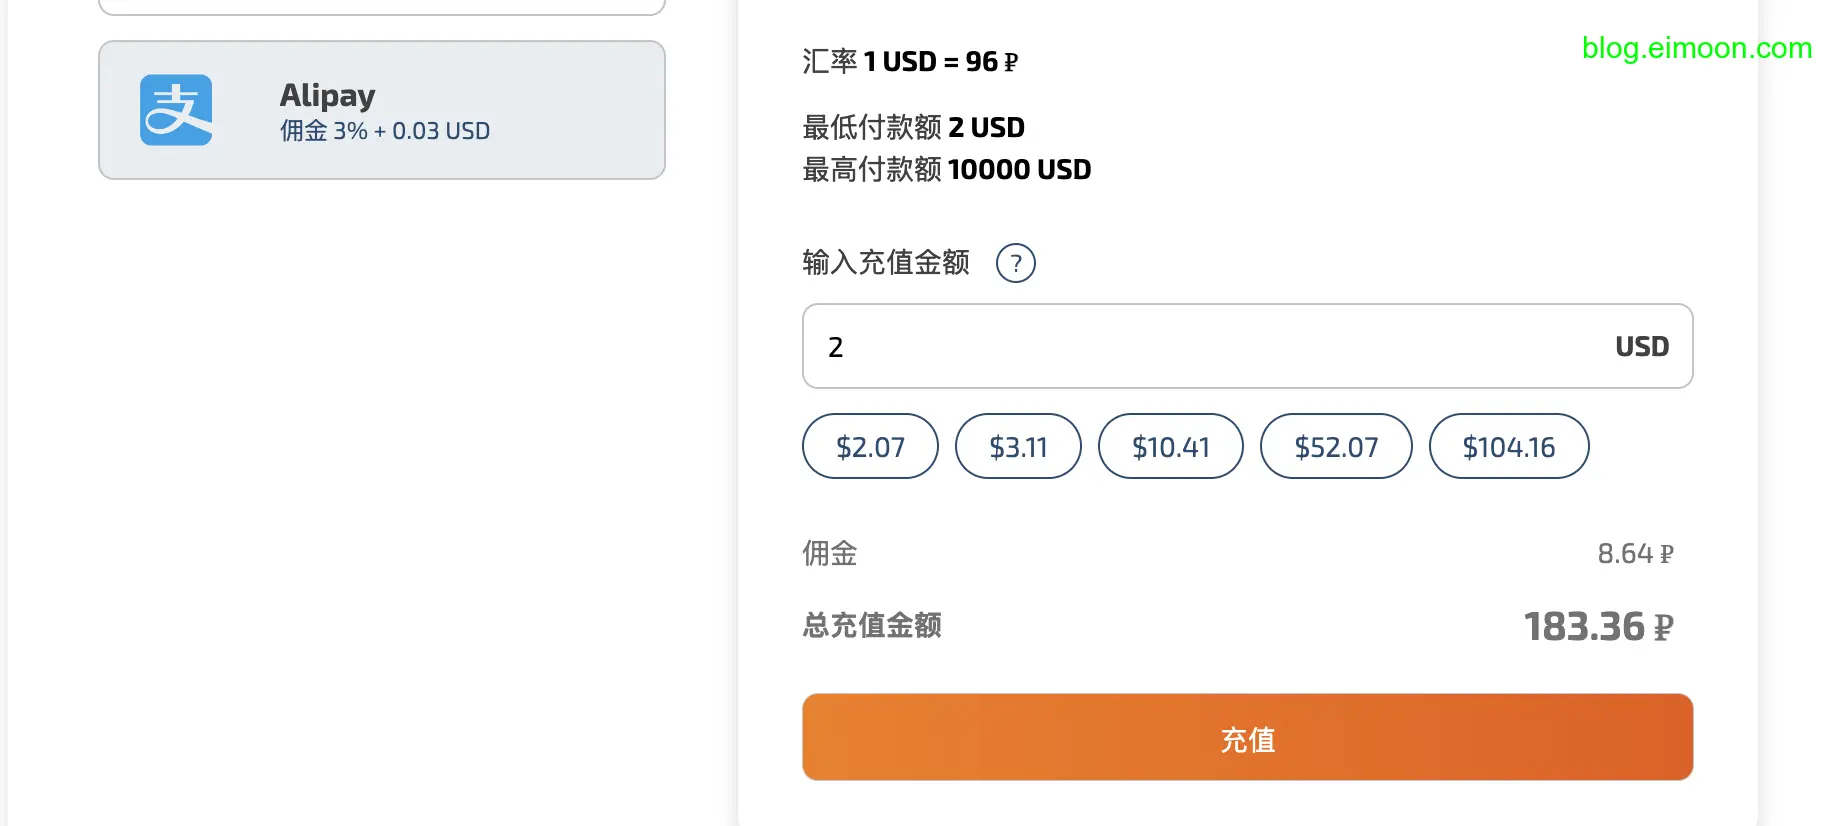The width and height of the screenshot is (1844, 826).
Task: Click the 输入充值金额 label
Action: [886, 262]
